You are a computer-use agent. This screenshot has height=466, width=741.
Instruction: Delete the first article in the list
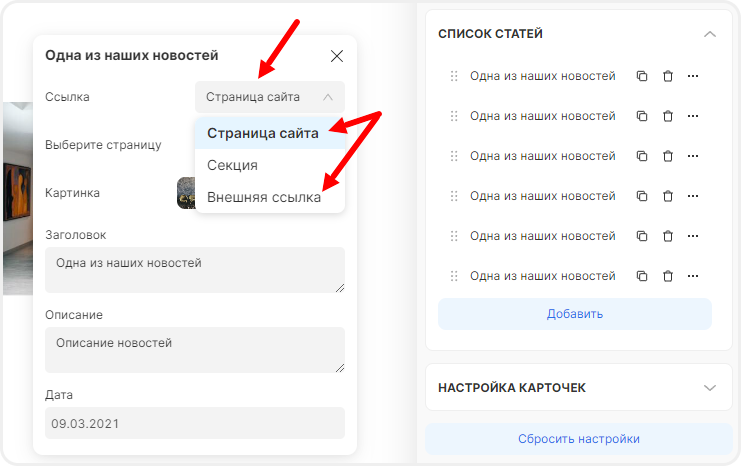click(668, 76)
